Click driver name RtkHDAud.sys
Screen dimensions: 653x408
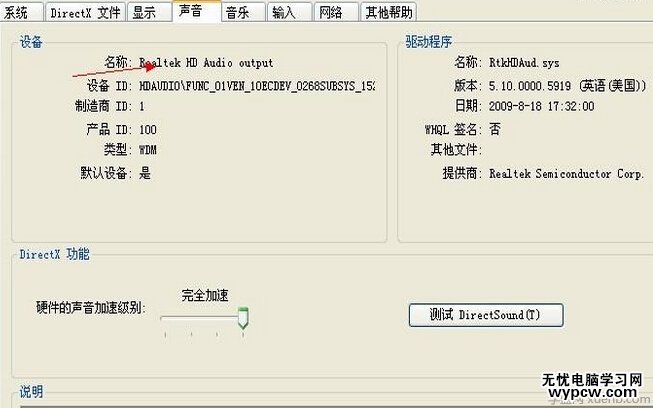524,63
